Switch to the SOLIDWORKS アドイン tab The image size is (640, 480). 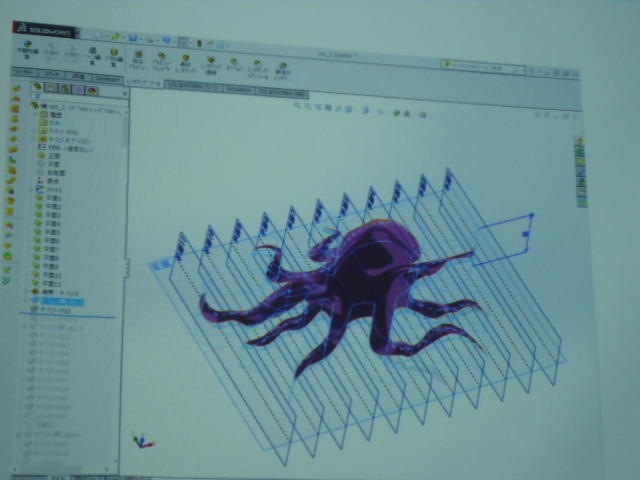coord(193,86)
